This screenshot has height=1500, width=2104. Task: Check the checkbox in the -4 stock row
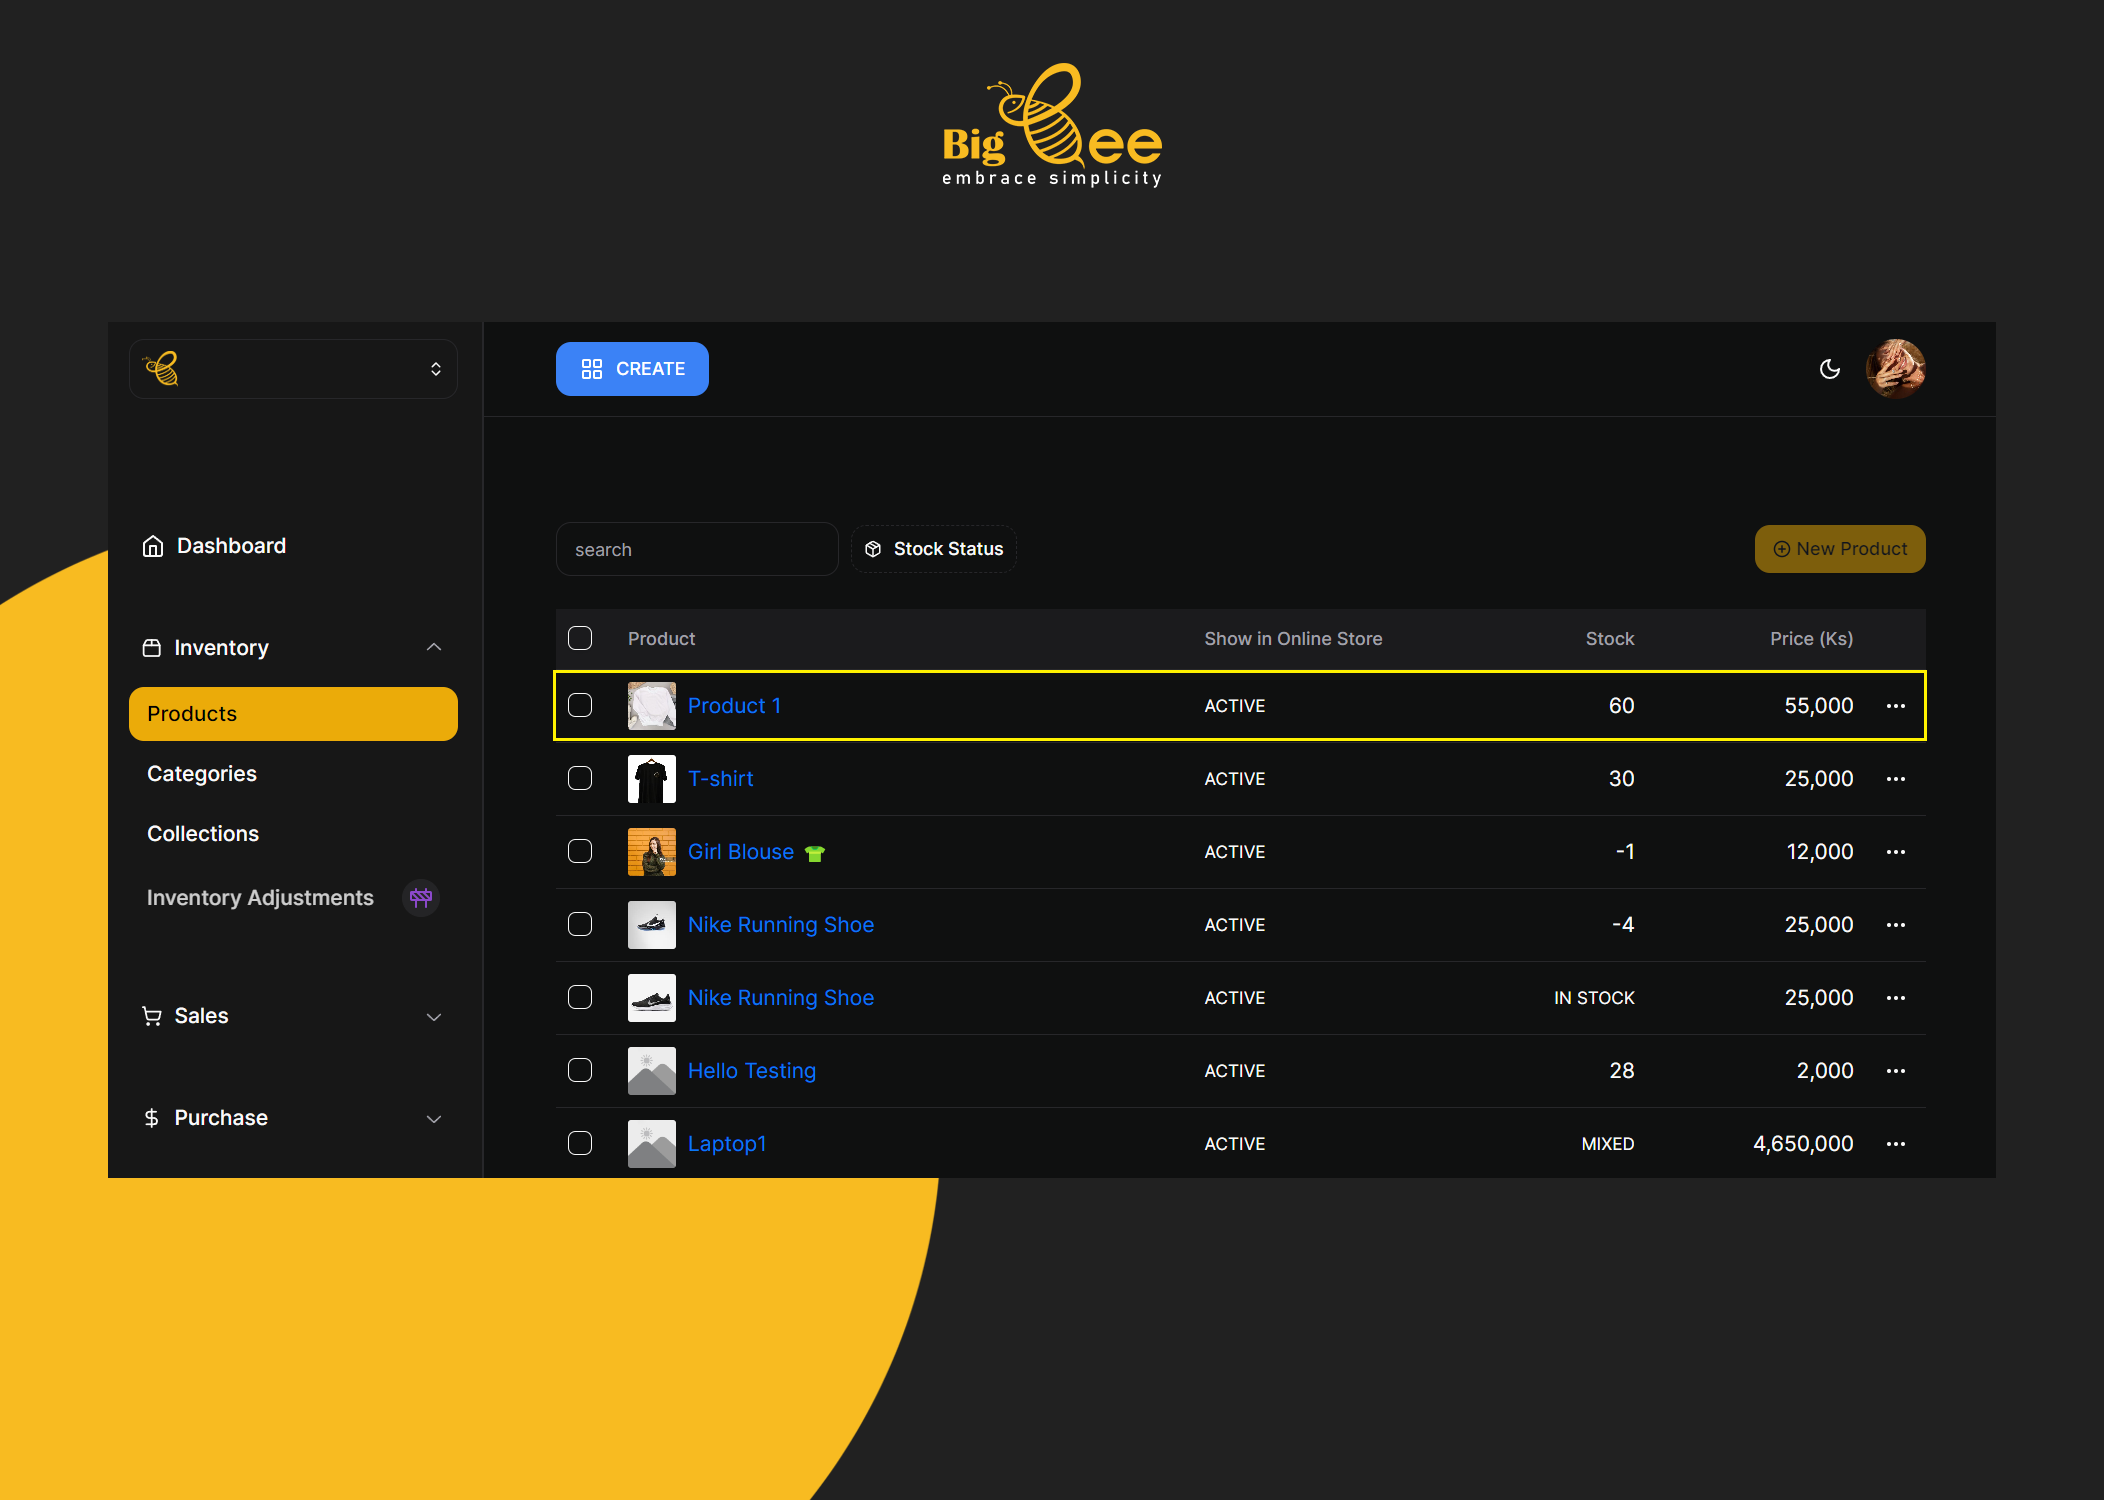point(580,924)
